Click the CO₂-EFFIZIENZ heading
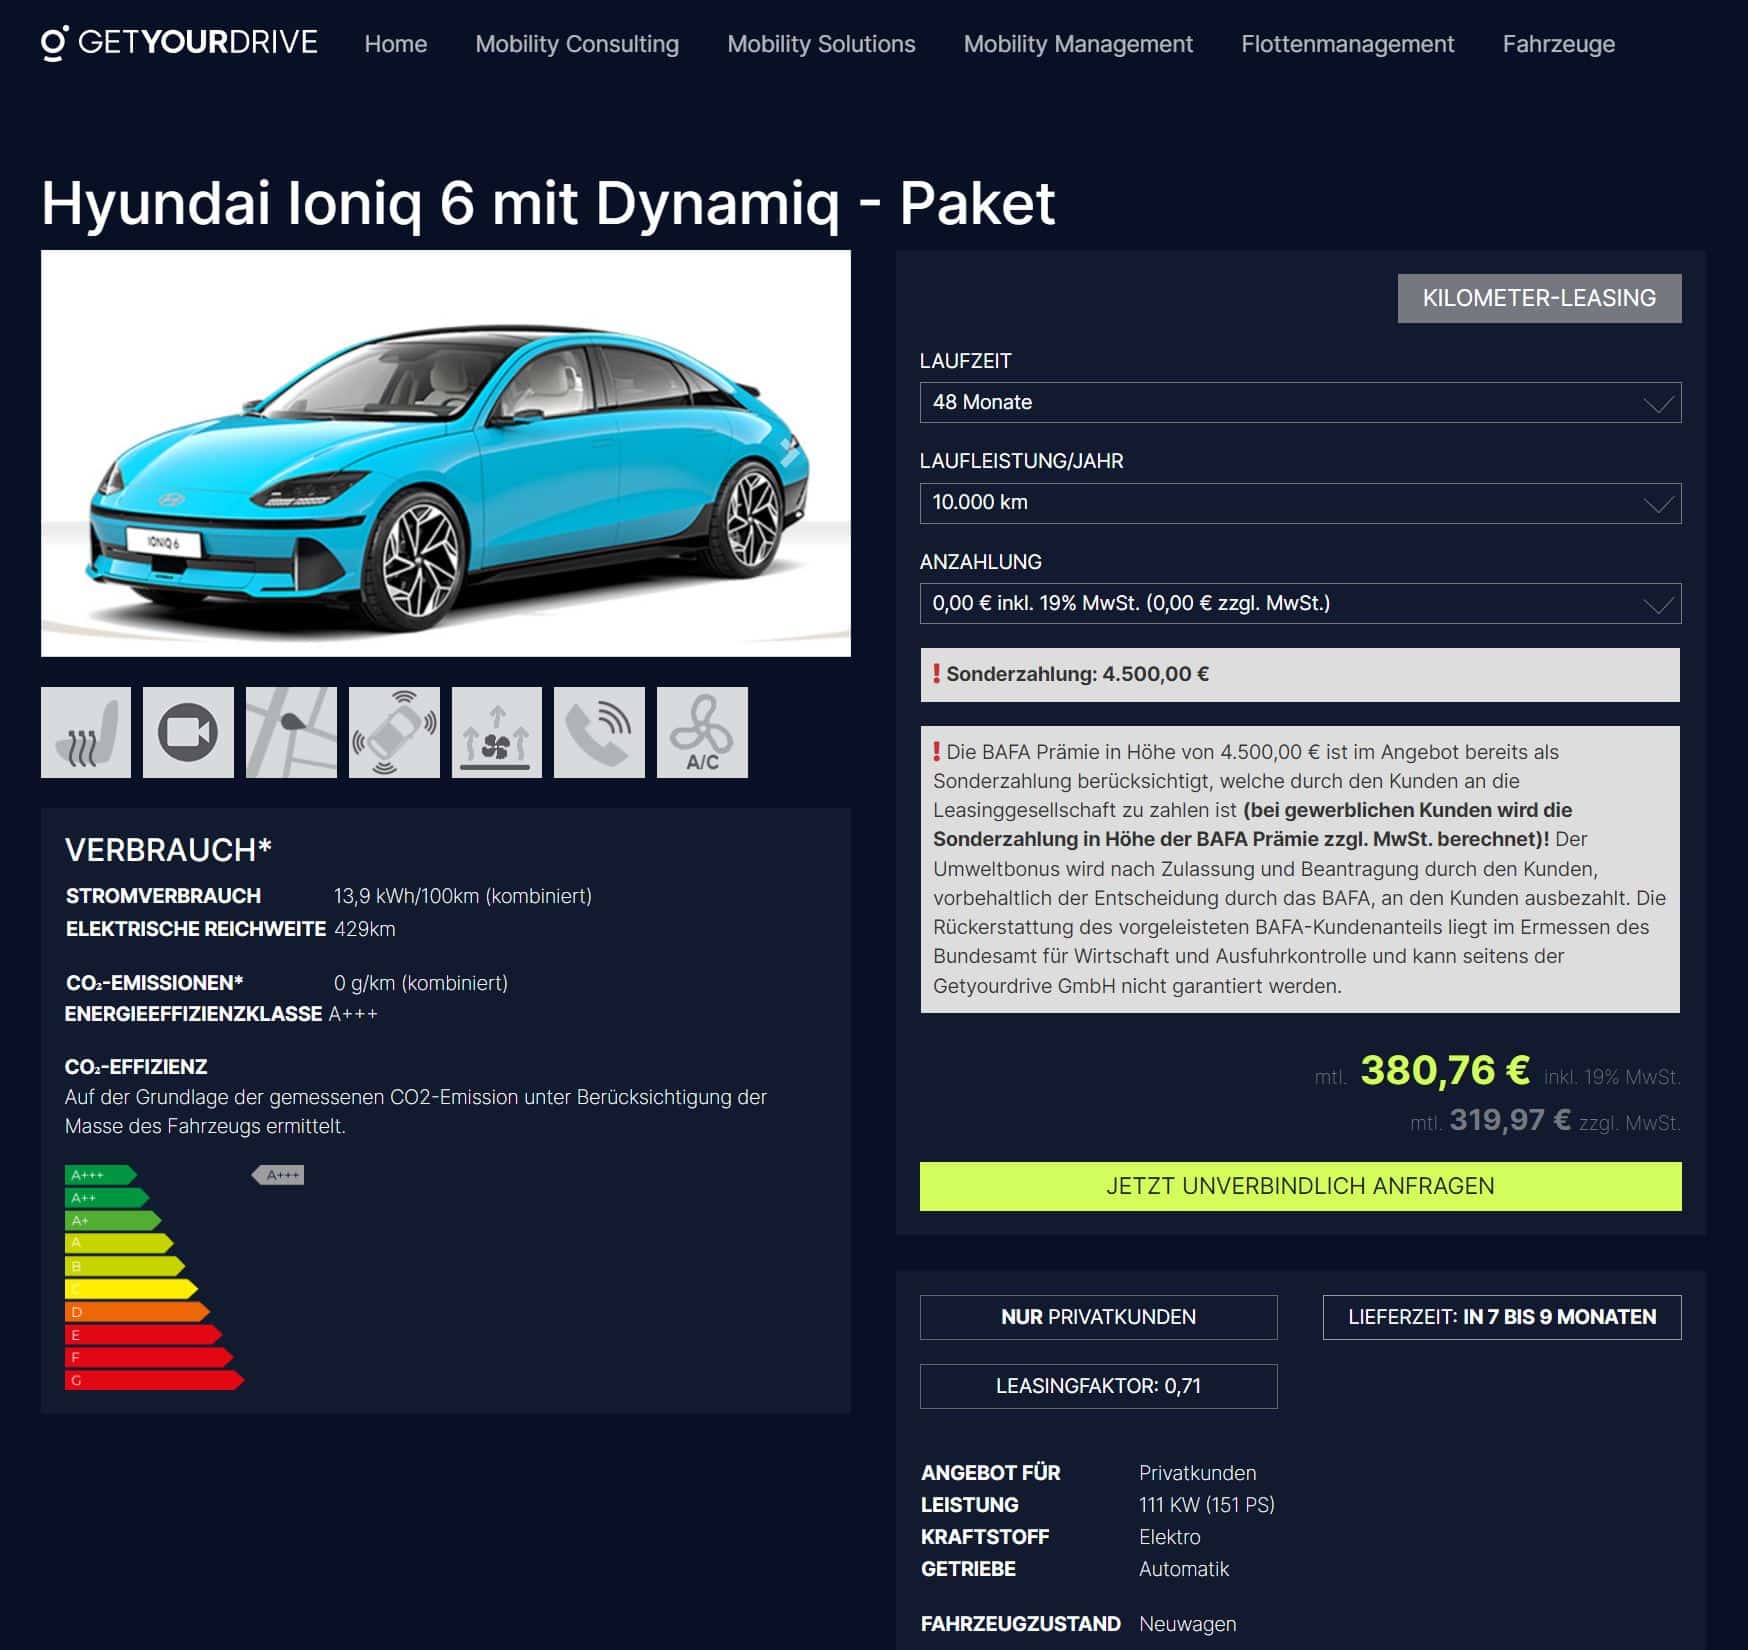The width and height of the screenshot is (1748, 1650). [x=136, y=1067]
